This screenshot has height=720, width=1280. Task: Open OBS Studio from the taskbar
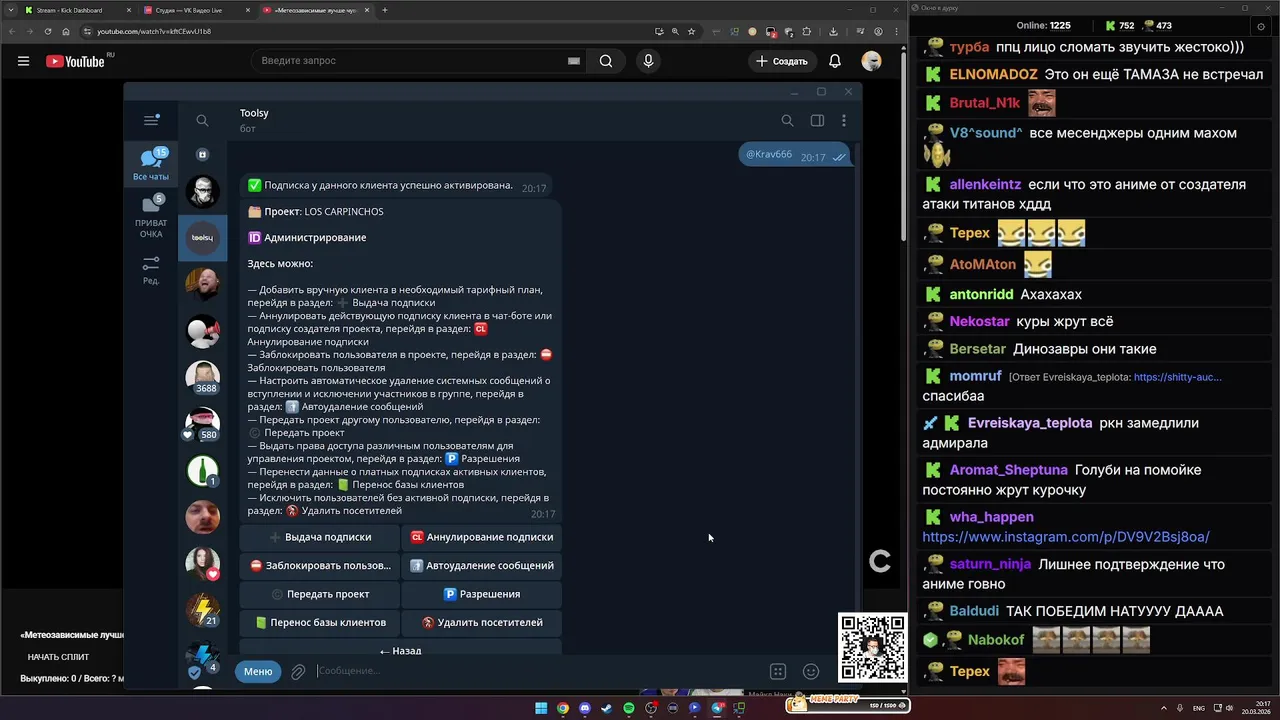651,708
